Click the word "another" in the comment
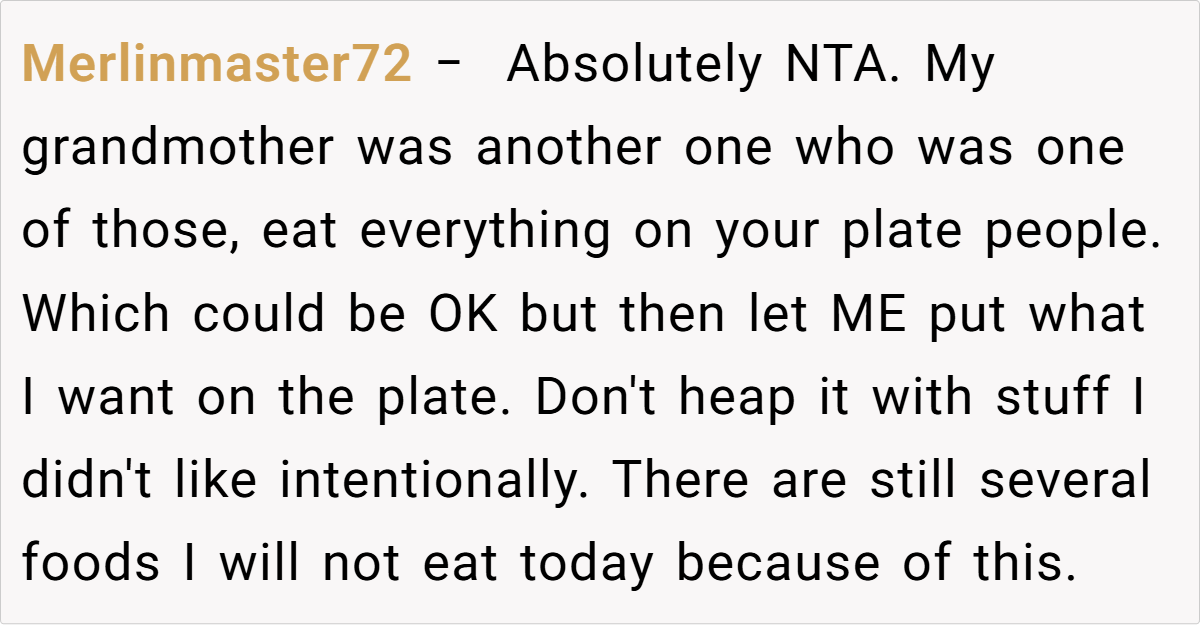 (x=568, y=149)
